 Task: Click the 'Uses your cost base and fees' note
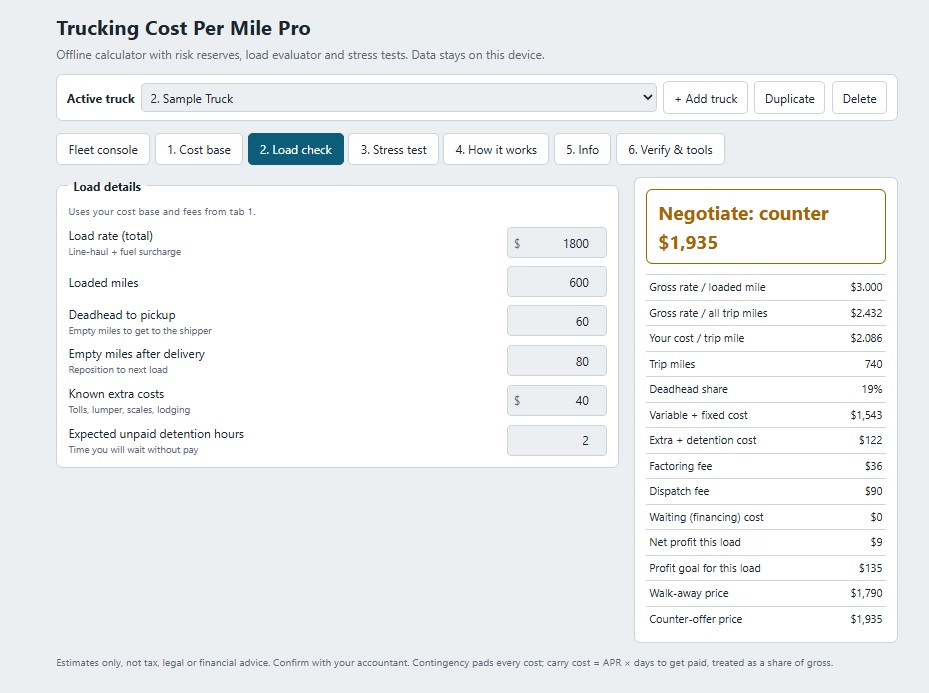(162, 211)
